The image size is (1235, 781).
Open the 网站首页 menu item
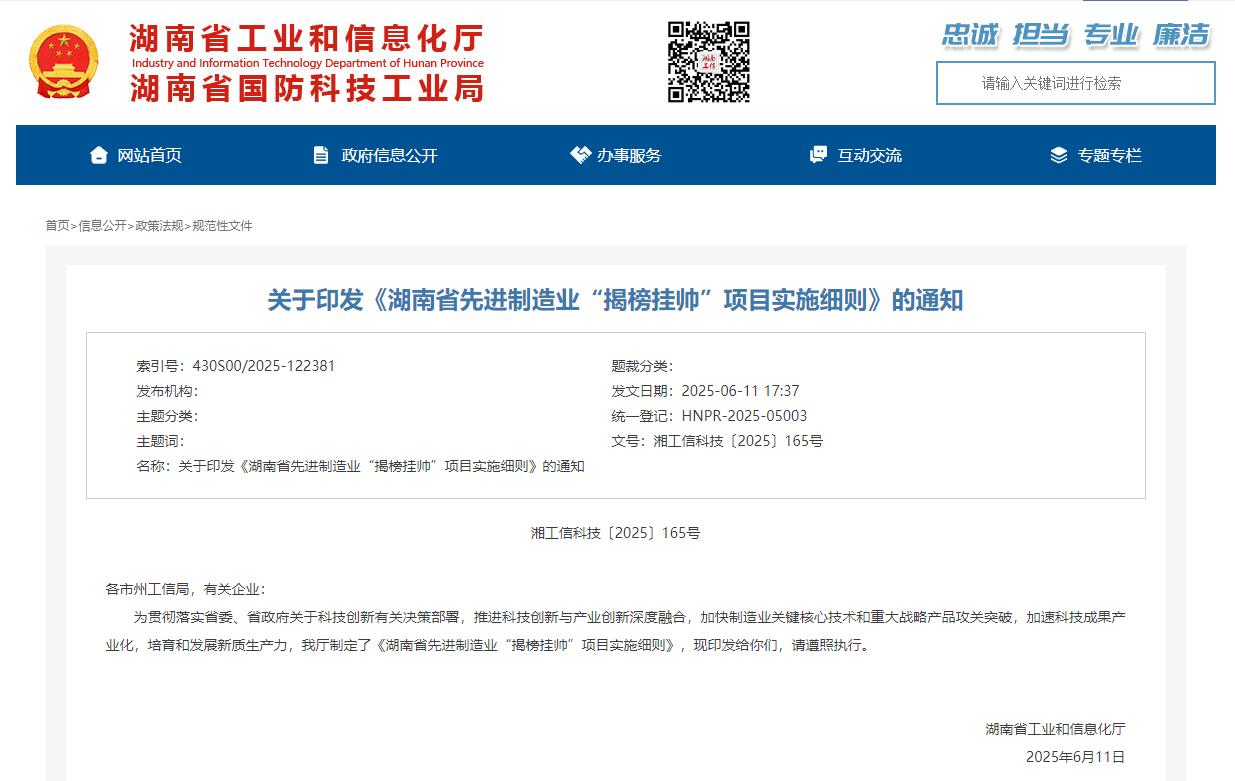(x=149, y=155)
